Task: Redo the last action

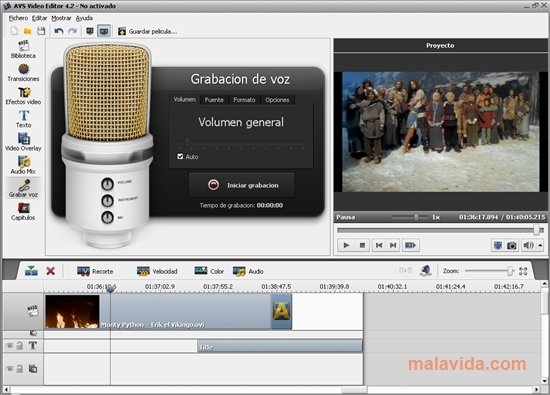Action: [72, 31]
